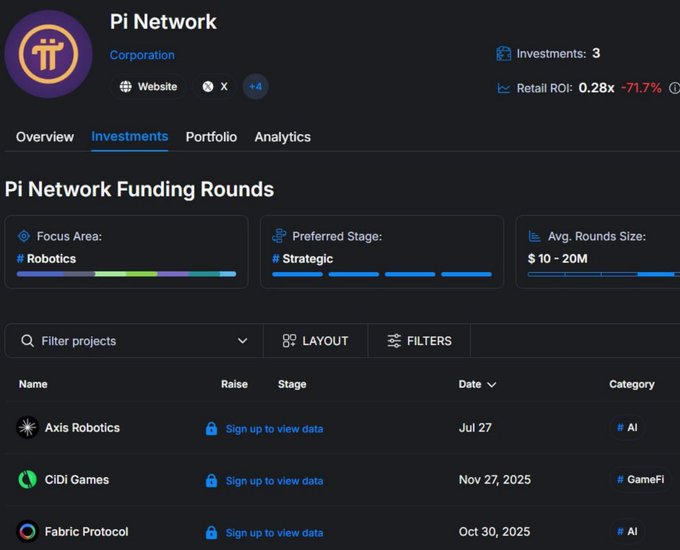
Task: Click the Preferred Stage icon
Action: click(x=279, y=236)
